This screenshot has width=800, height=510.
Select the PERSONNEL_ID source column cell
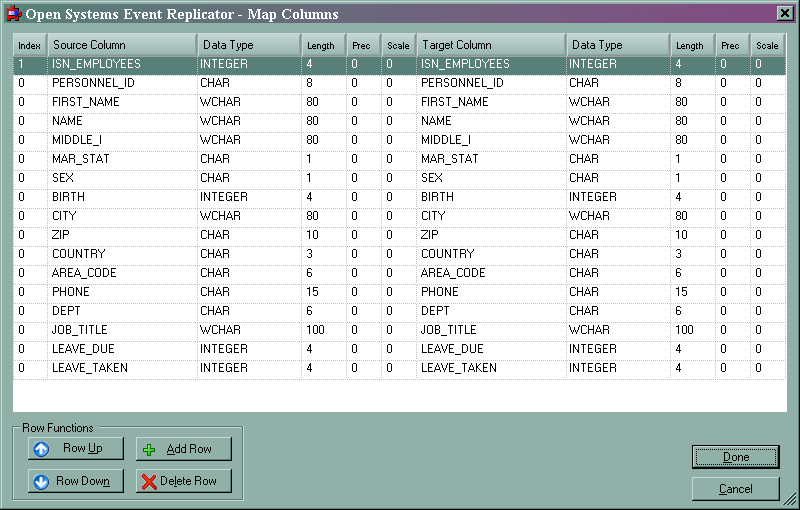pyautogui.click(x=92, y=83)
